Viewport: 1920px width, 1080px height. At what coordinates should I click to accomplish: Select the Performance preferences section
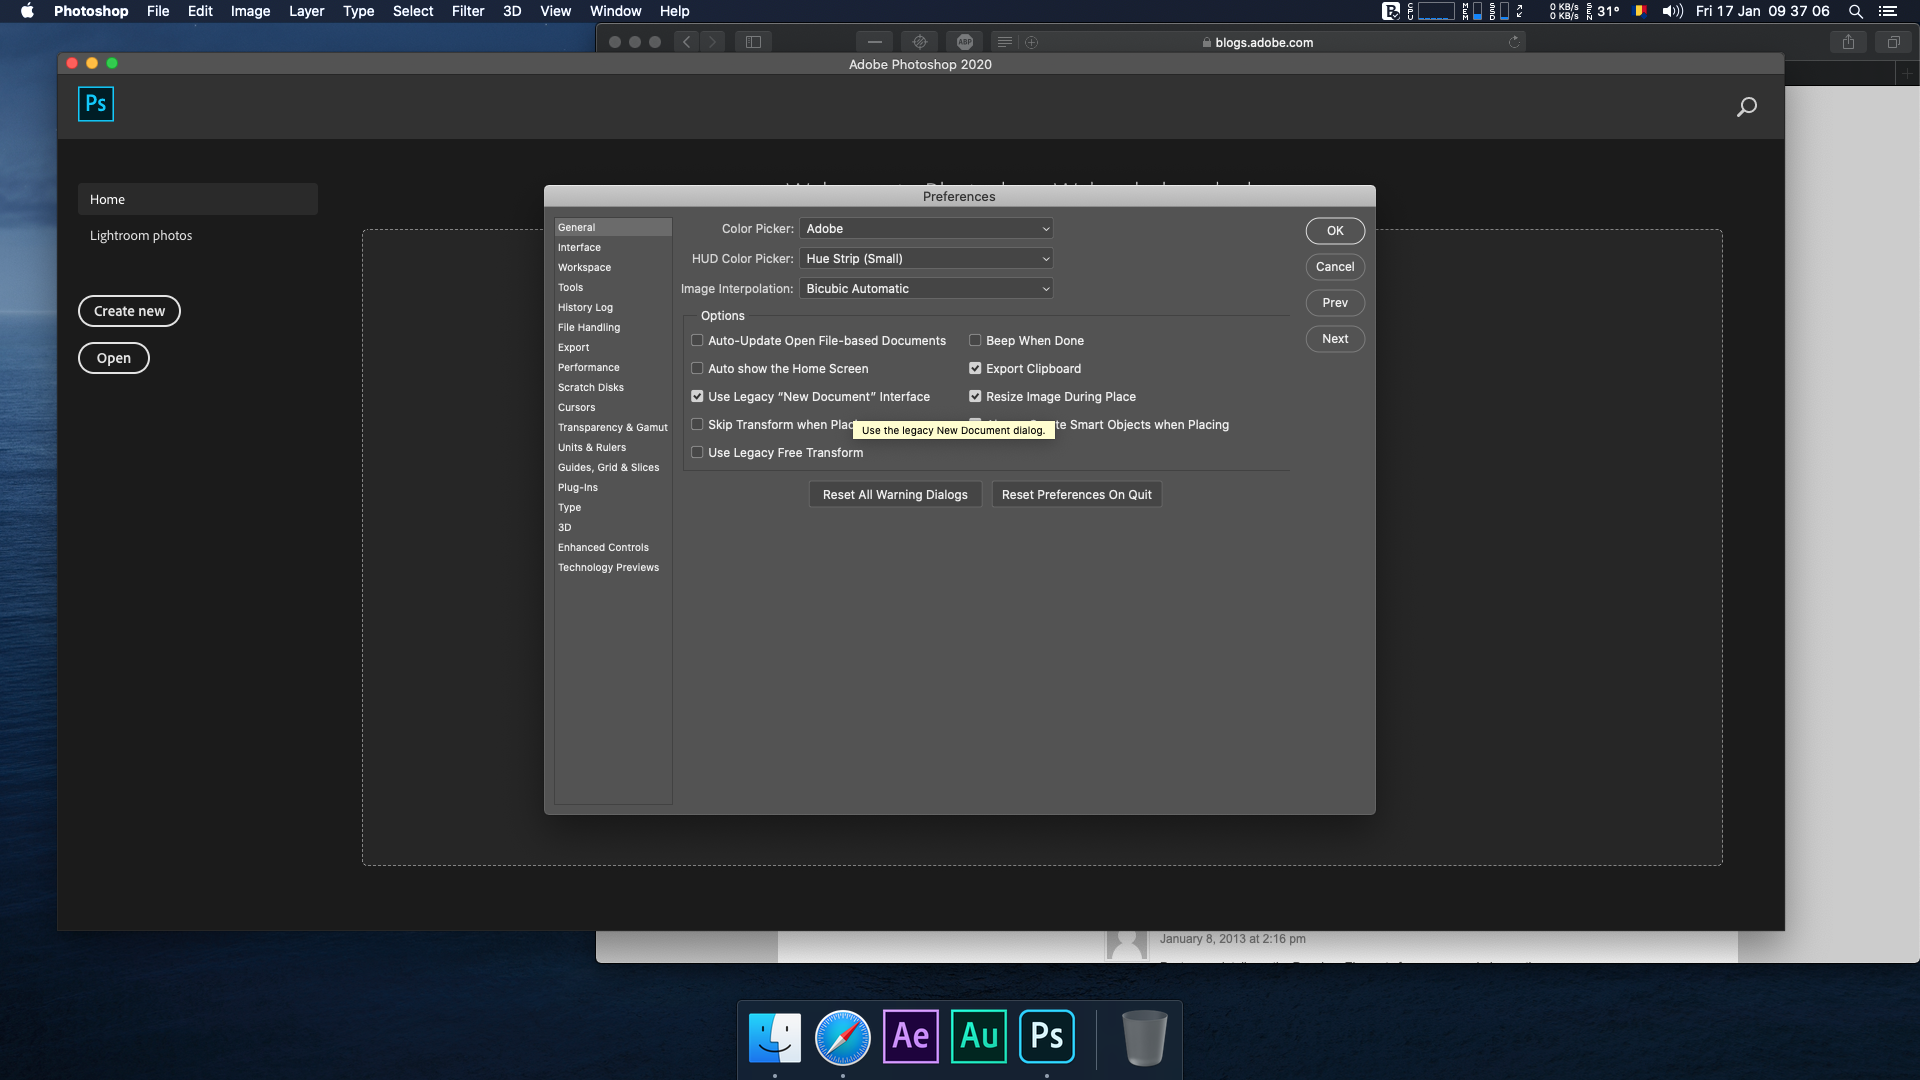[x=588, y=367]
